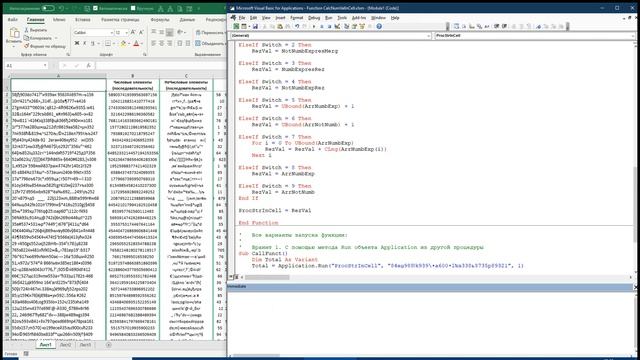Screen dimensions: 640x360
Task: Open the Excel font size dropdown
Action: (x=127, y=33)
